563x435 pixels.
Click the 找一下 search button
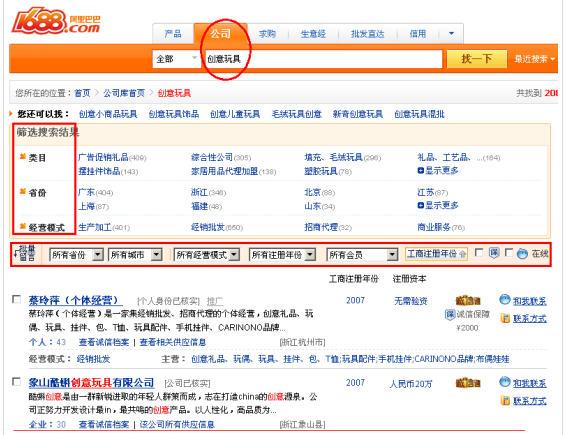tap(477, 59)
